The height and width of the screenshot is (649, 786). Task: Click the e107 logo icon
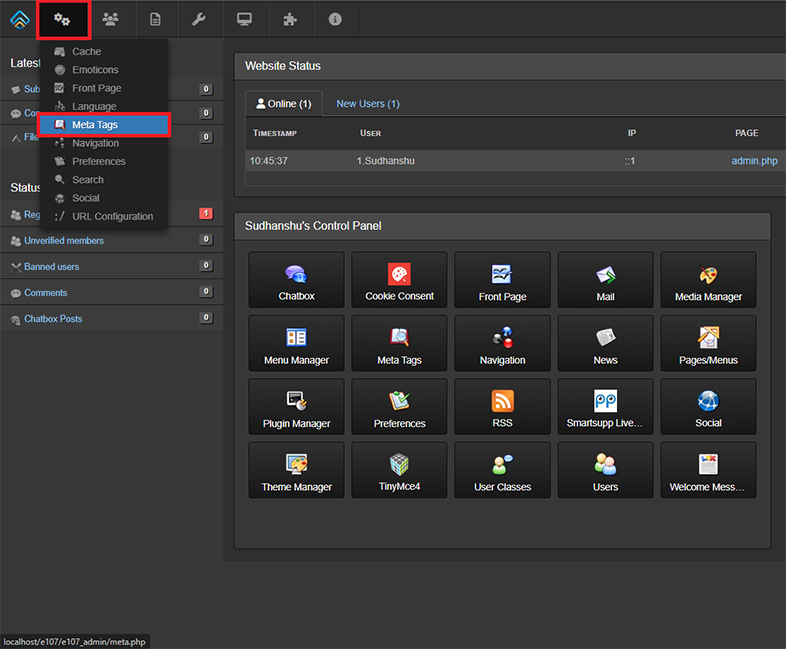20,19
